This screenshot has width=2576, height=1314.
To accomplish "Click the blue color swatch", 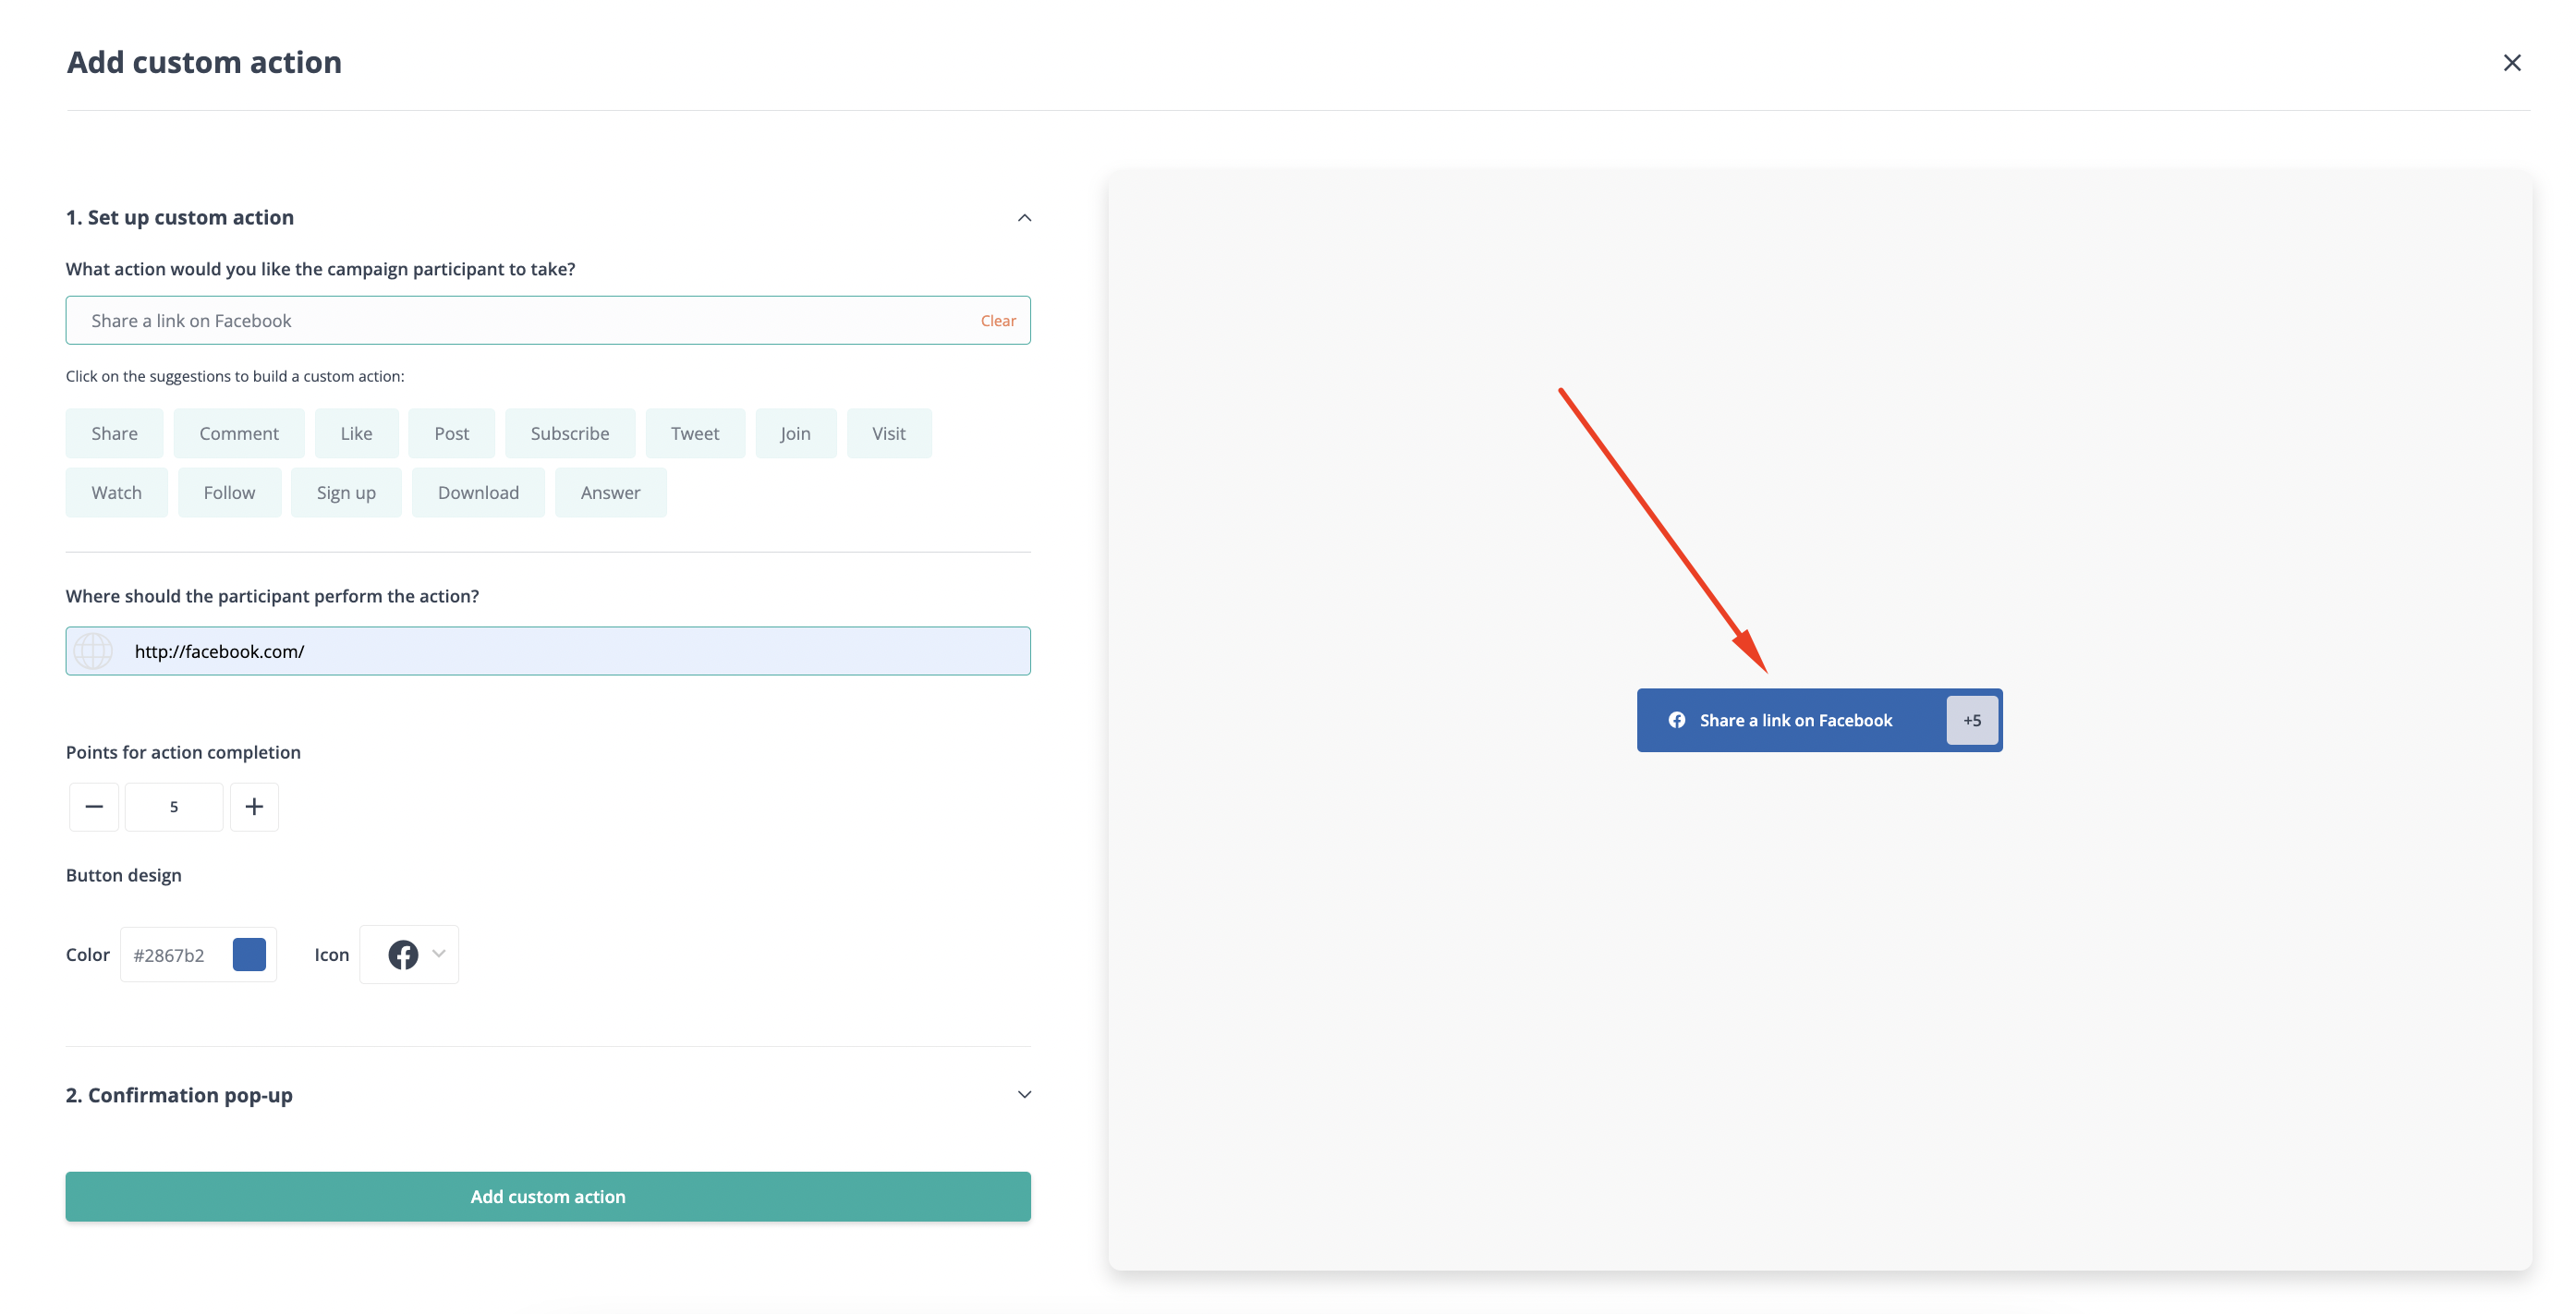I will click(x=249, y=954).
